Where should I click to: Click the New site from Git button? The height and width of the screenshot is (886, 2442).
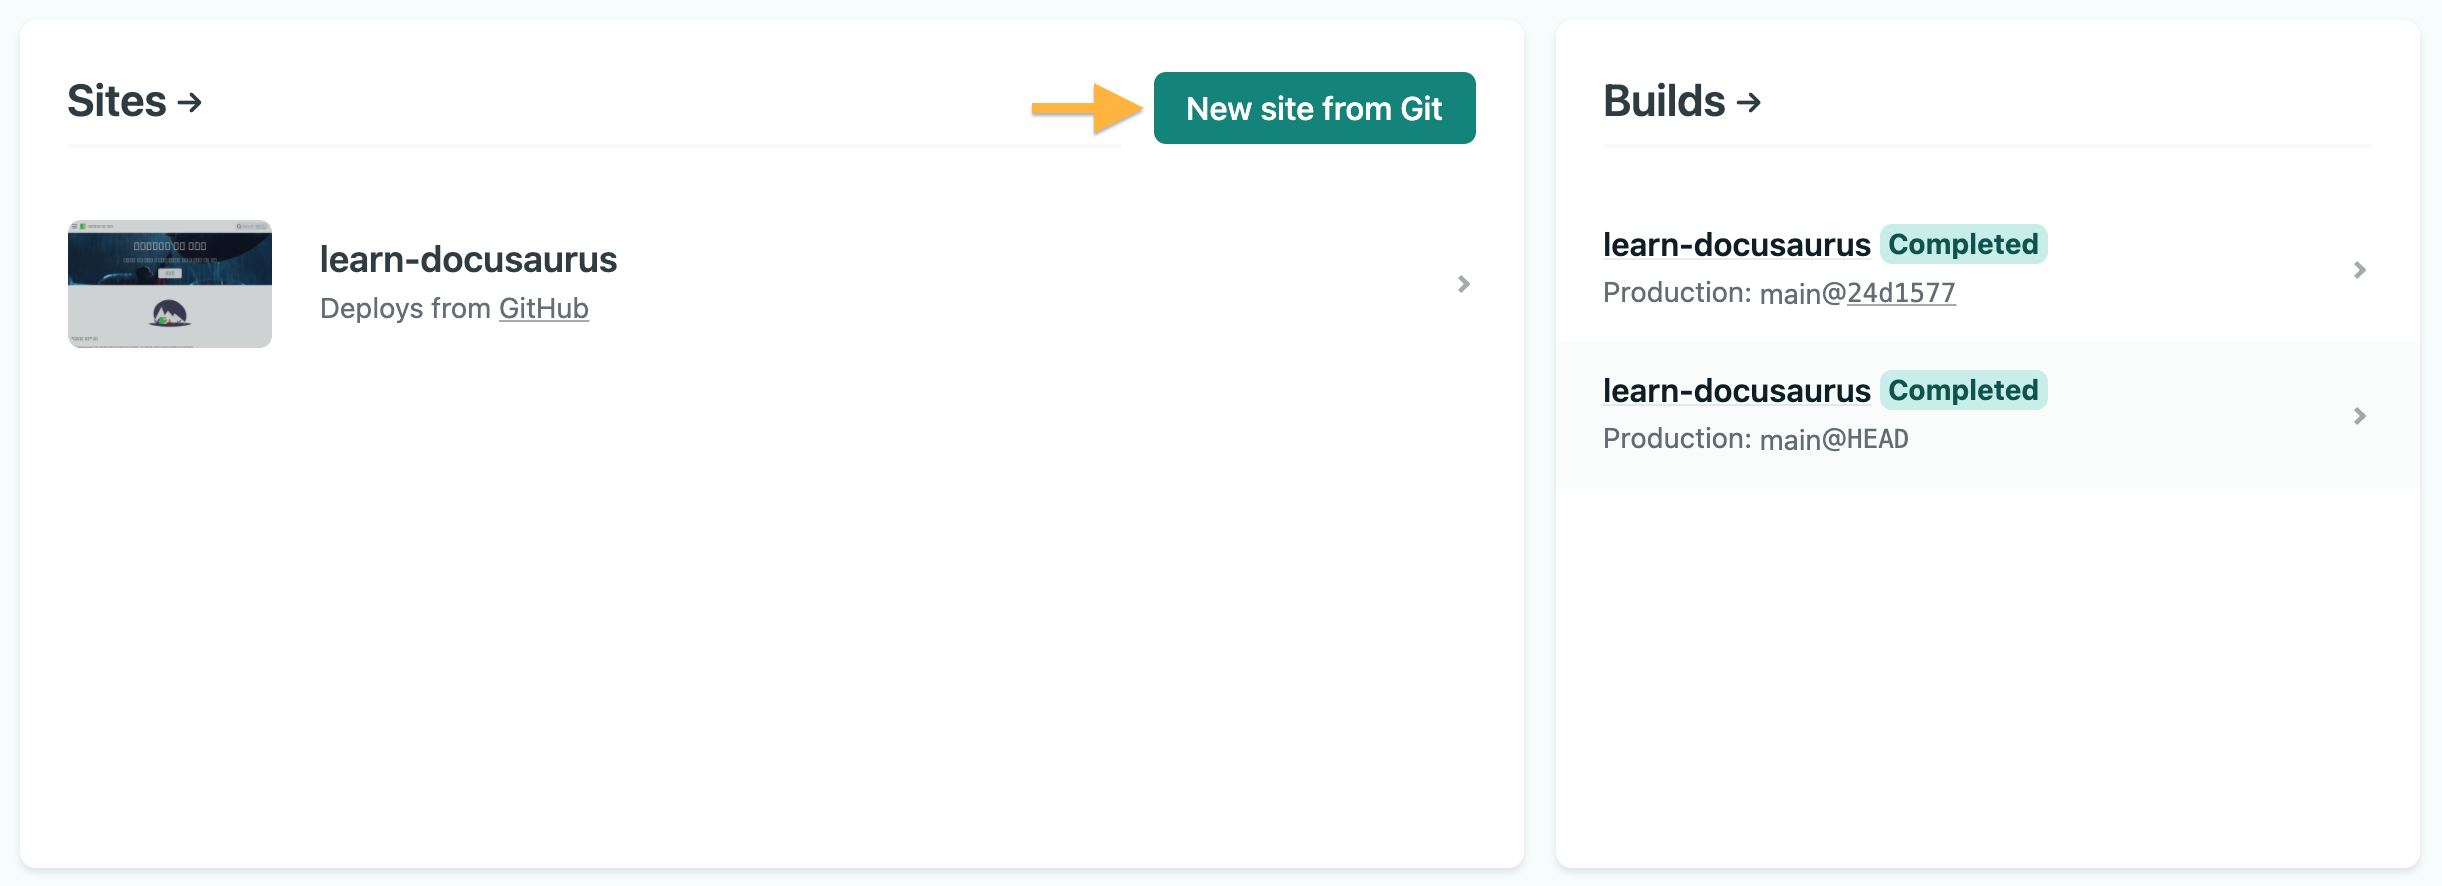point(1313,108)
